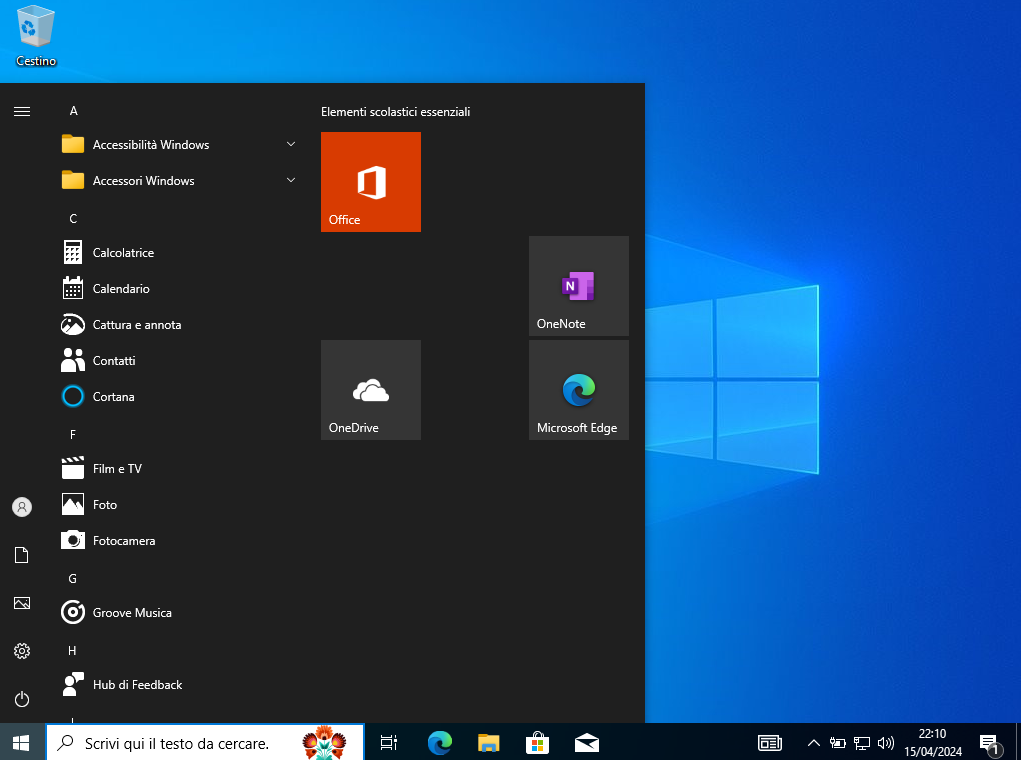Viewport: 1021px width, 760px height.
Task: Open Groove Musica
Action: [179, 613]
